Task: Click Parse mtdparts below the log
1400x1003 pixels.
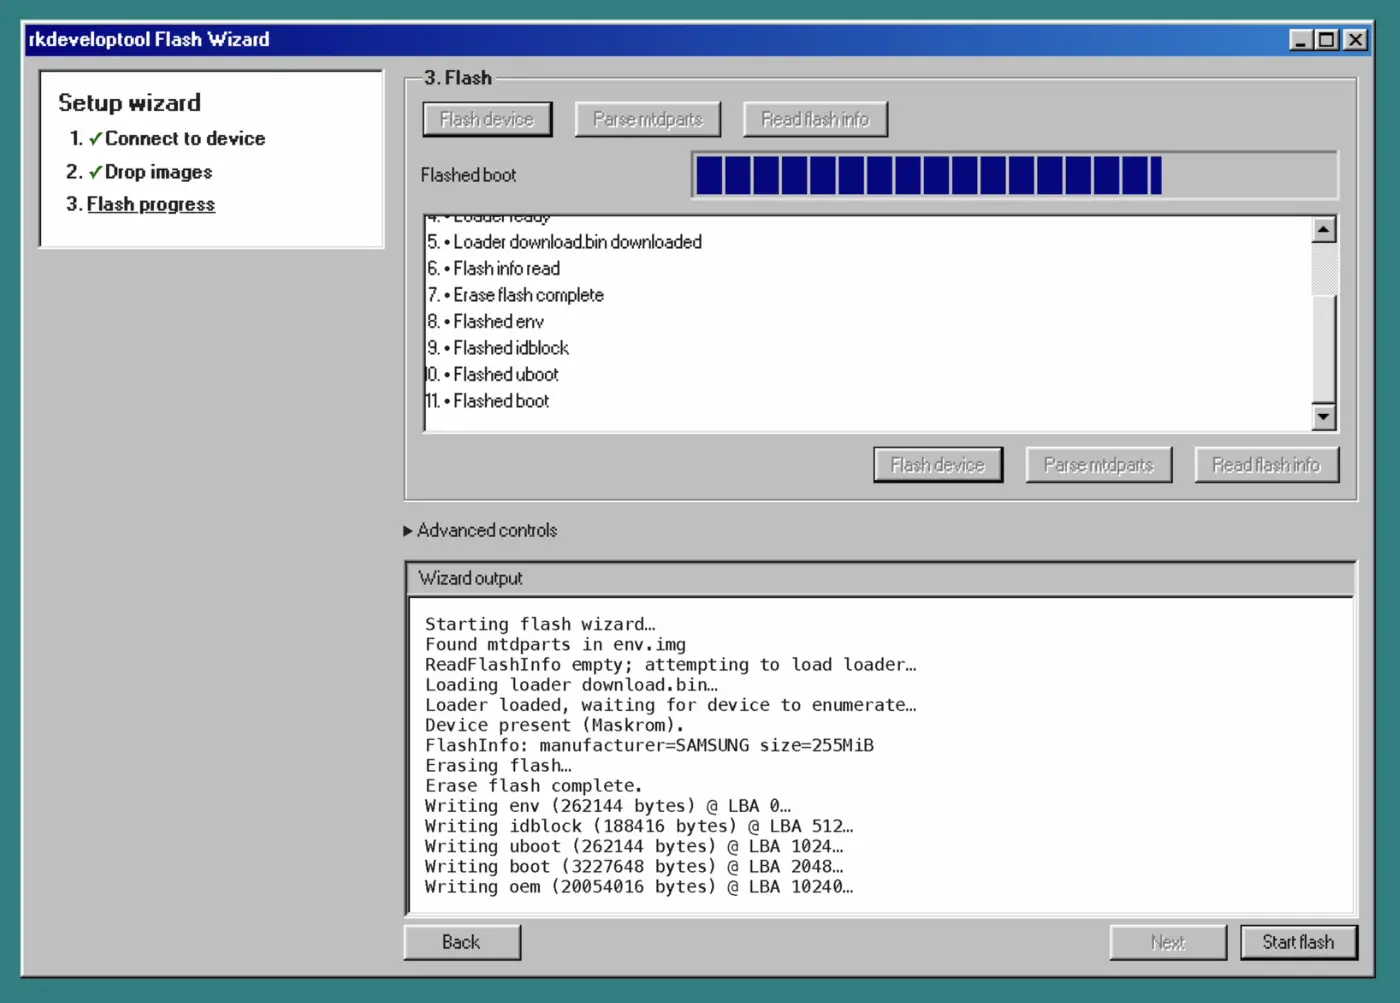Action: [1098, 464]
